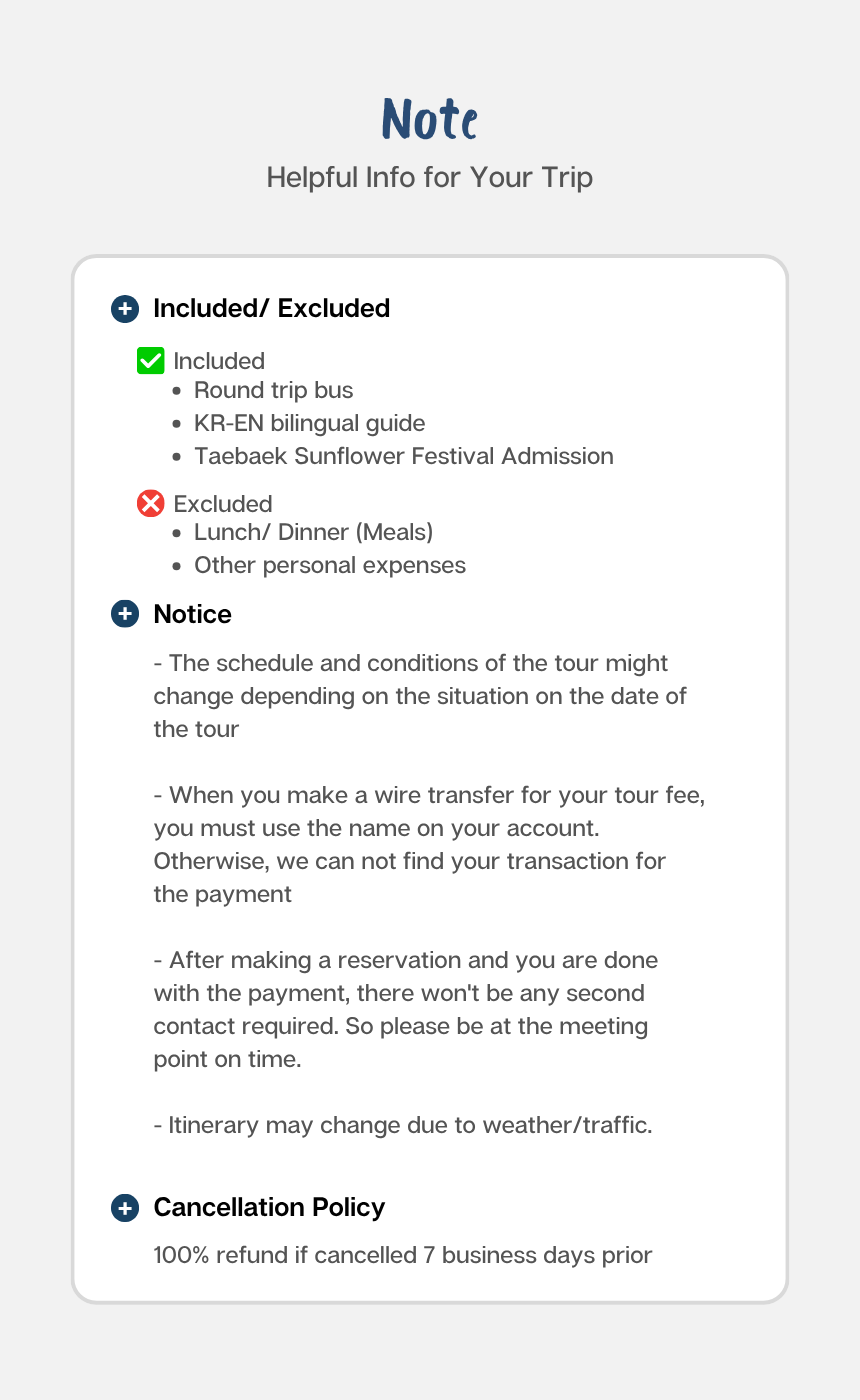Click the Note title at top

(430, 120)
